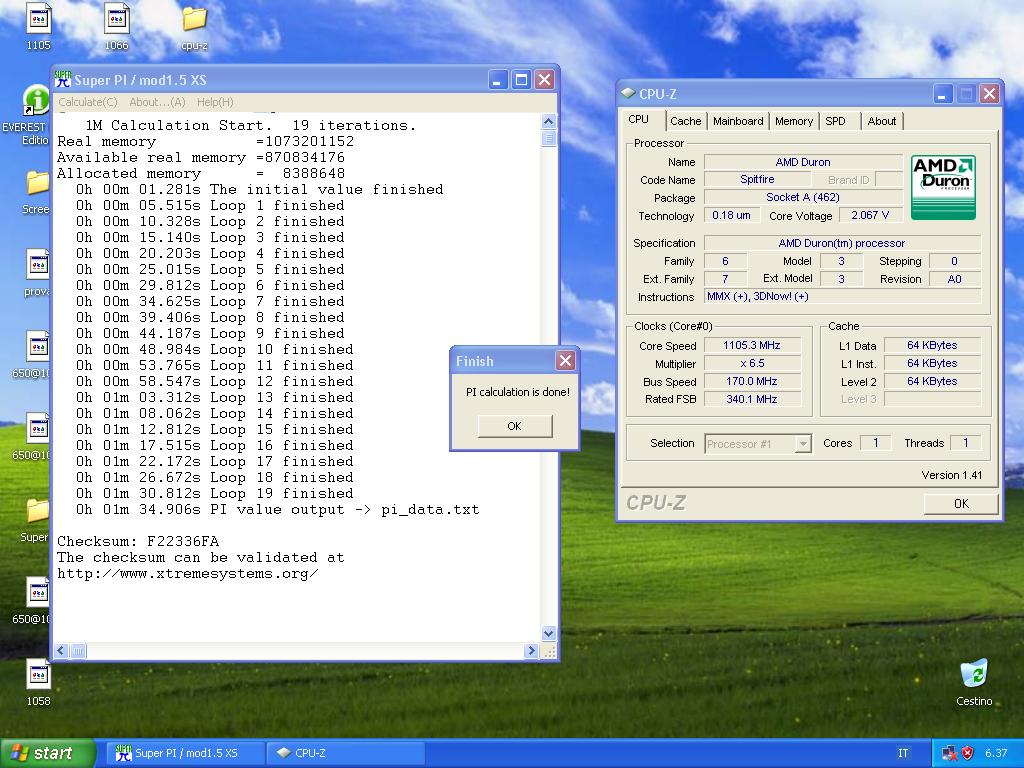Click the http://www.xtremesystems.org/ text
1024x768 pixels.
pyautogui.click(x=187, y=573)
